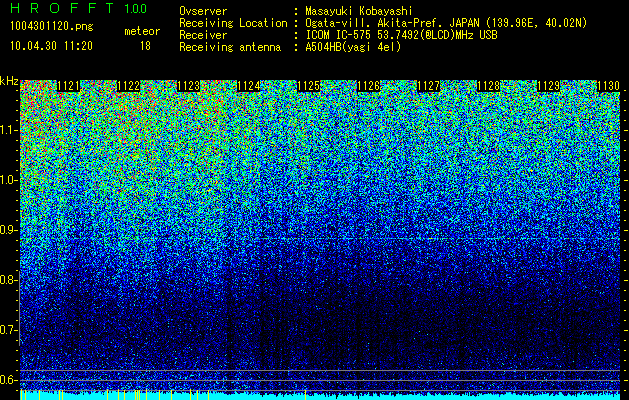Click the 1128 time marker
Screen dimensions: 629x400
[489, 86]
